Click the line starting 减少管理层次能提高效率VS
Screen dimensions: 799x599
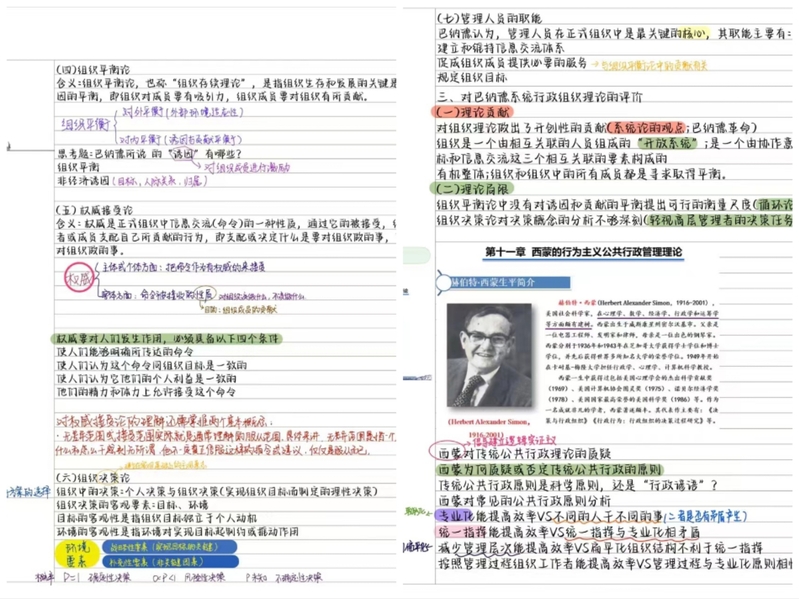600,548
